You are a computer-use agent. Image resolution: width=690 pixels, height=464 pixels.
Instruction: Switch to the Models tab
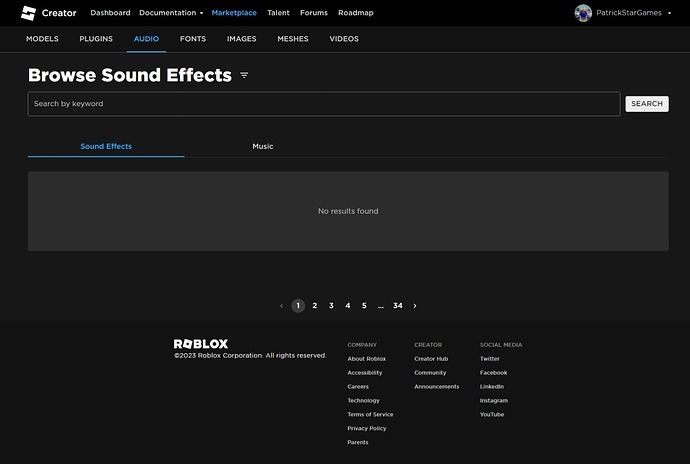click(x=42, y=39)
